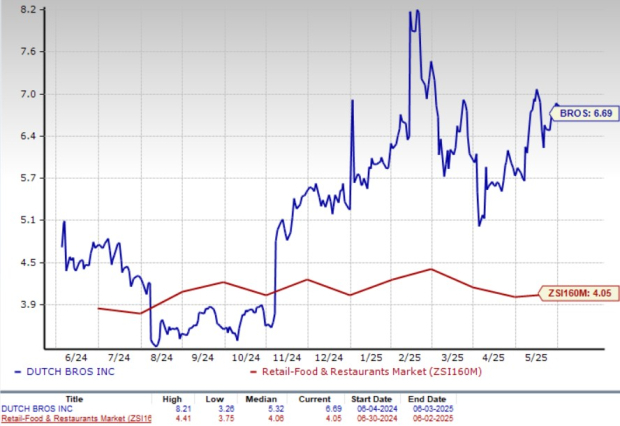Viewport: 620px width, 426px height.
Task: Click the Start Date column header
Action: point(371,399)
